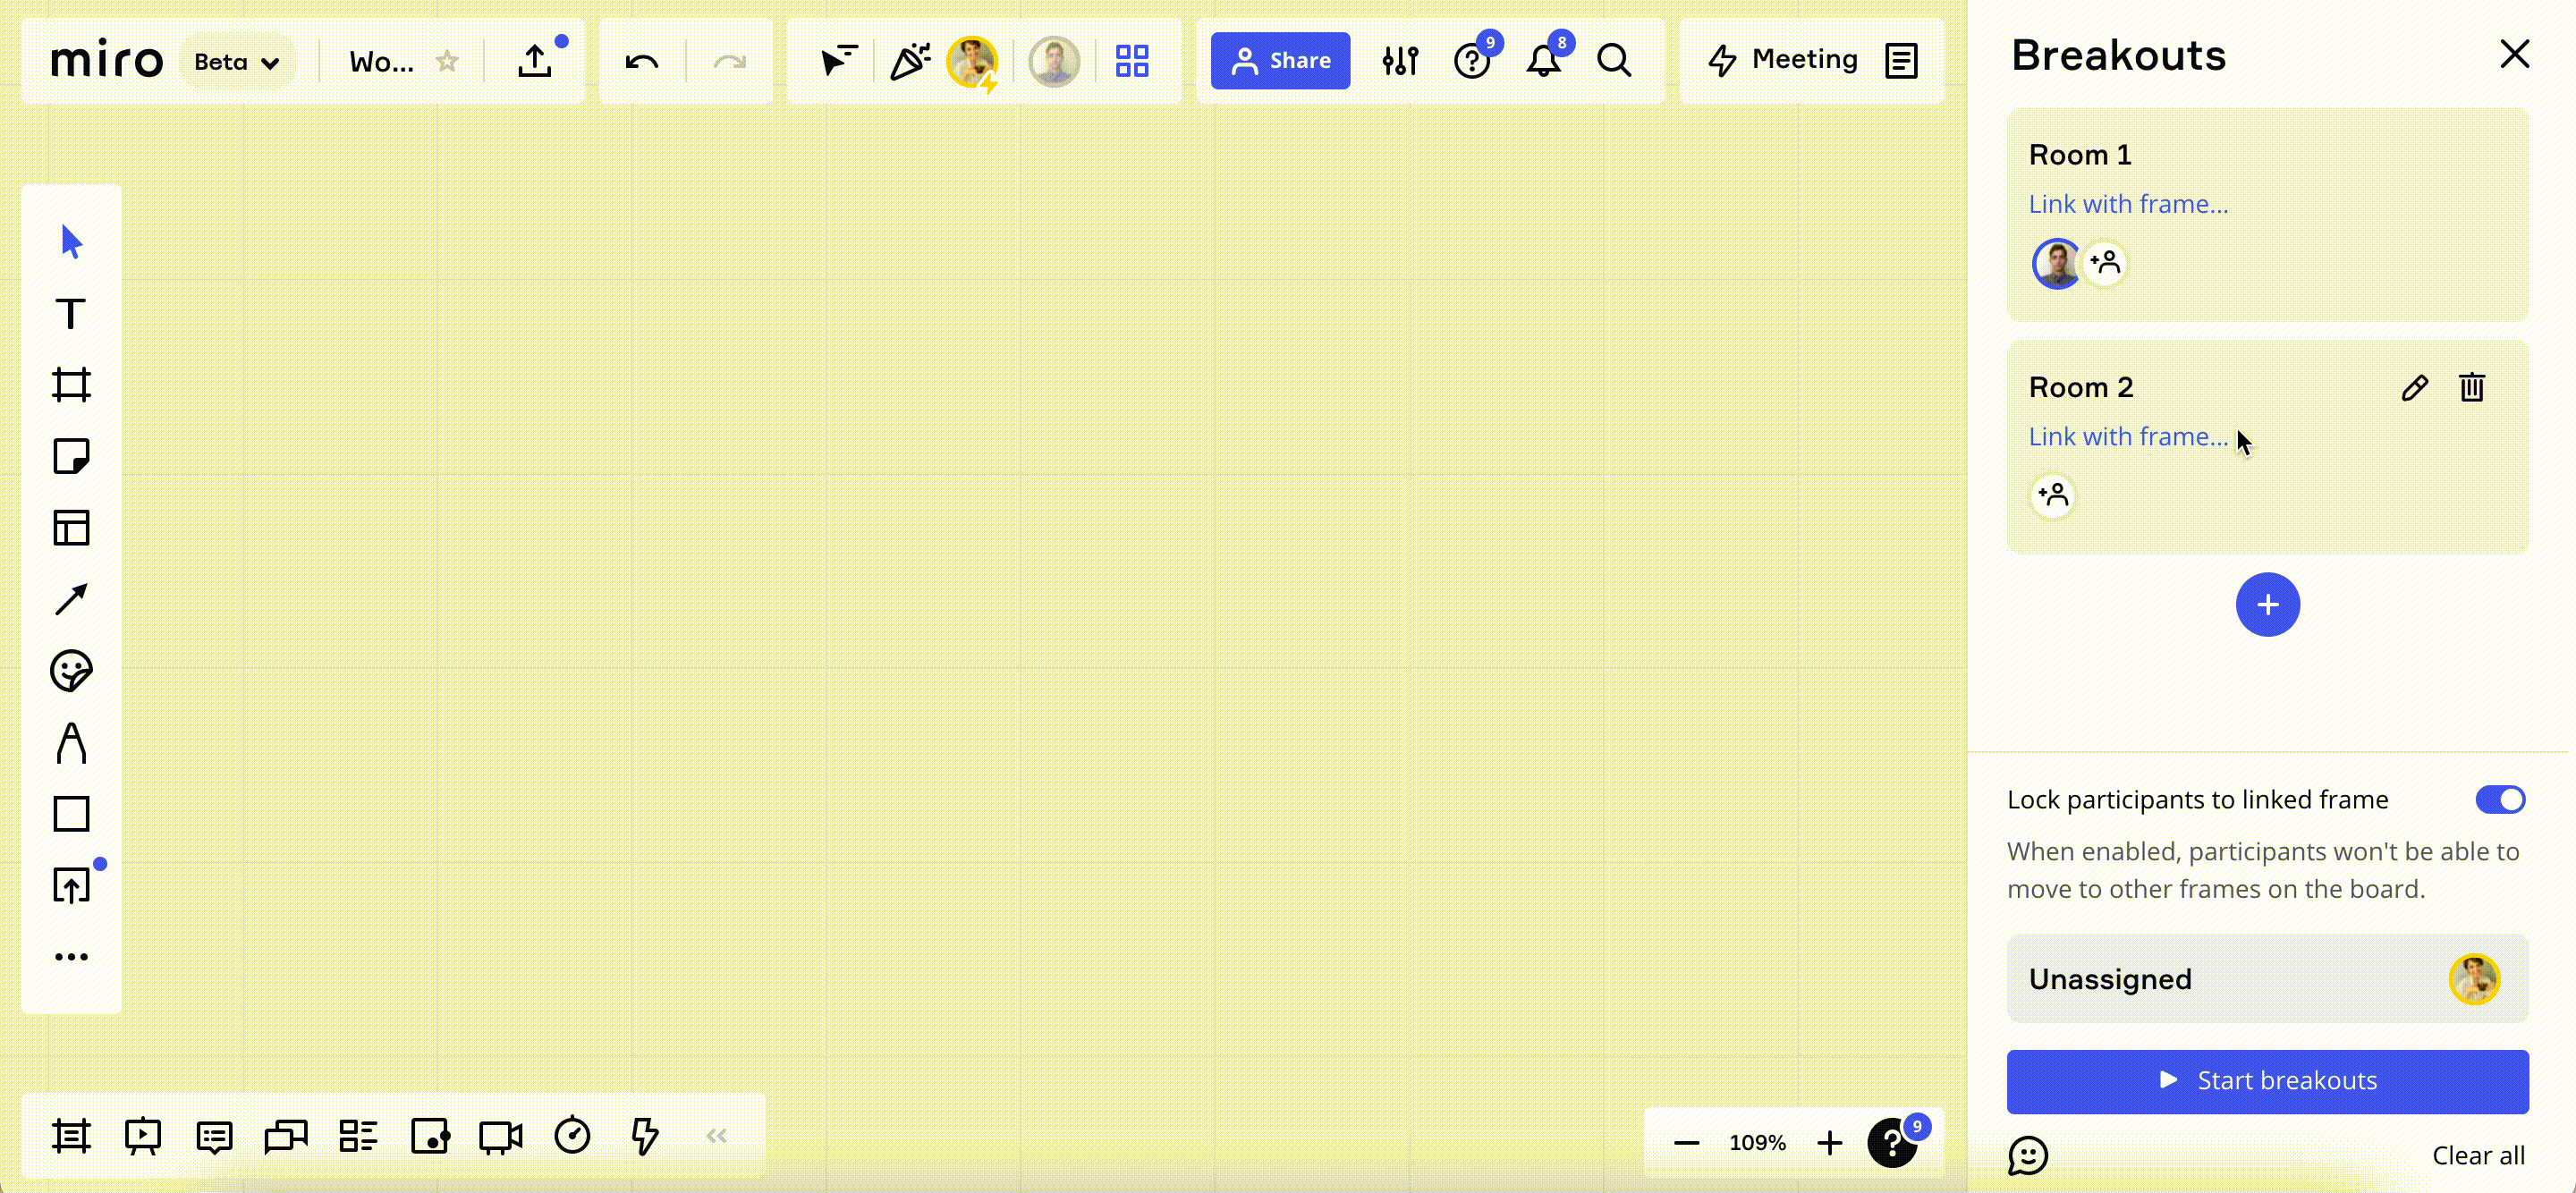The height and width of the screenshot is (1193, 2576).
Task: Open the Meeting menu
Action: click(x=1783, y=60)
